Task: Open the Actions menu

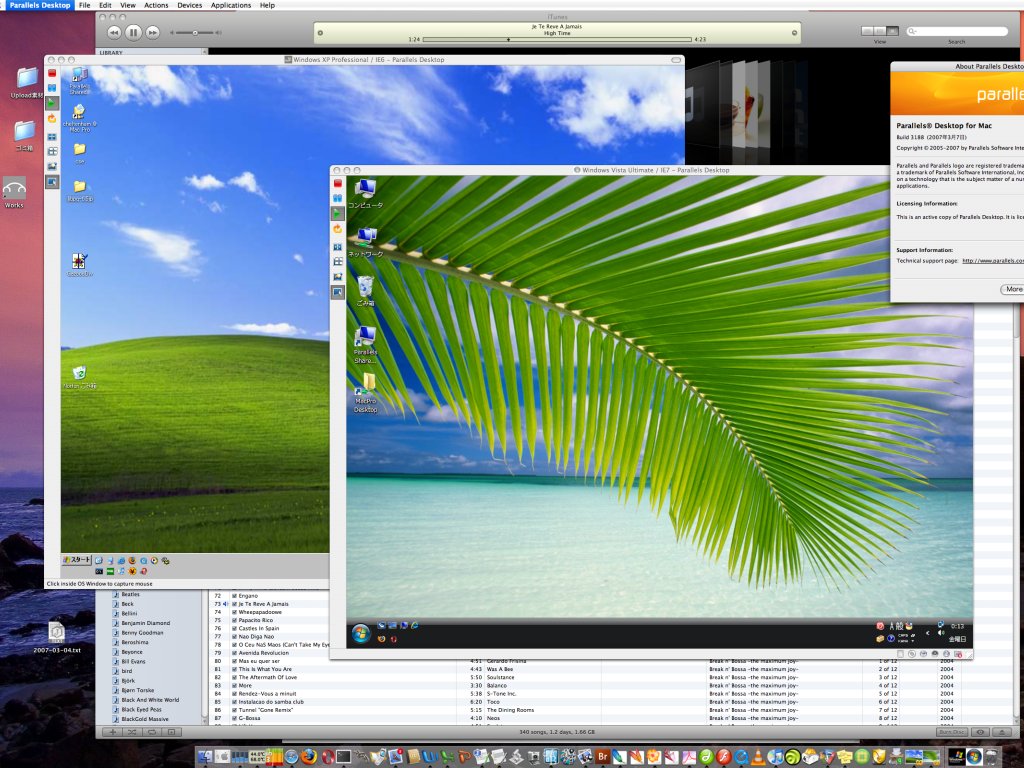Action: 156,5
